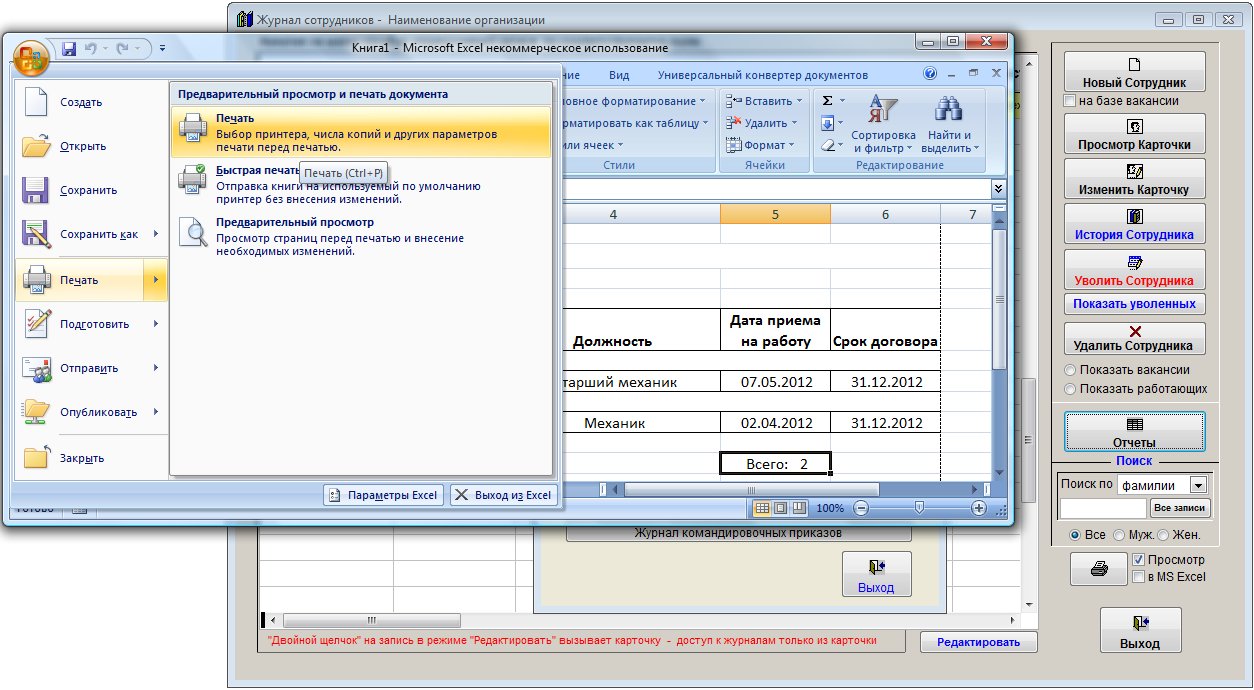The width and height of the screenshot is (1254, 690).
Task: Expand the 'Сохранить как' submenu arrow
Action: [156, 234]
